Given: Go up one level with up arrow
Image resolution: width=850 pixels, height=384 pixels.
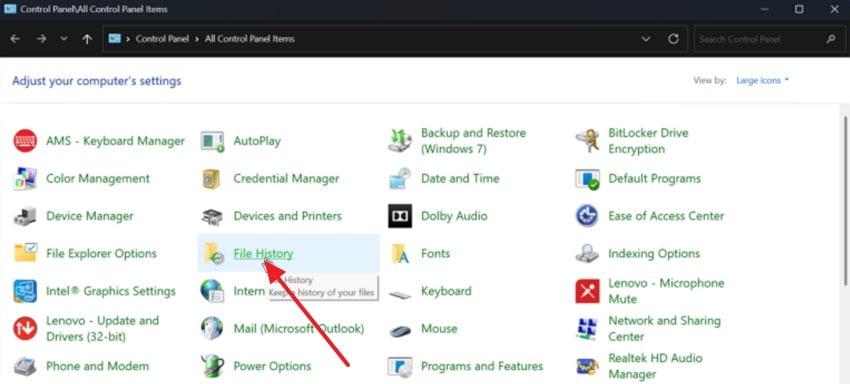Looking at the screenshot, I should [87, 39].
